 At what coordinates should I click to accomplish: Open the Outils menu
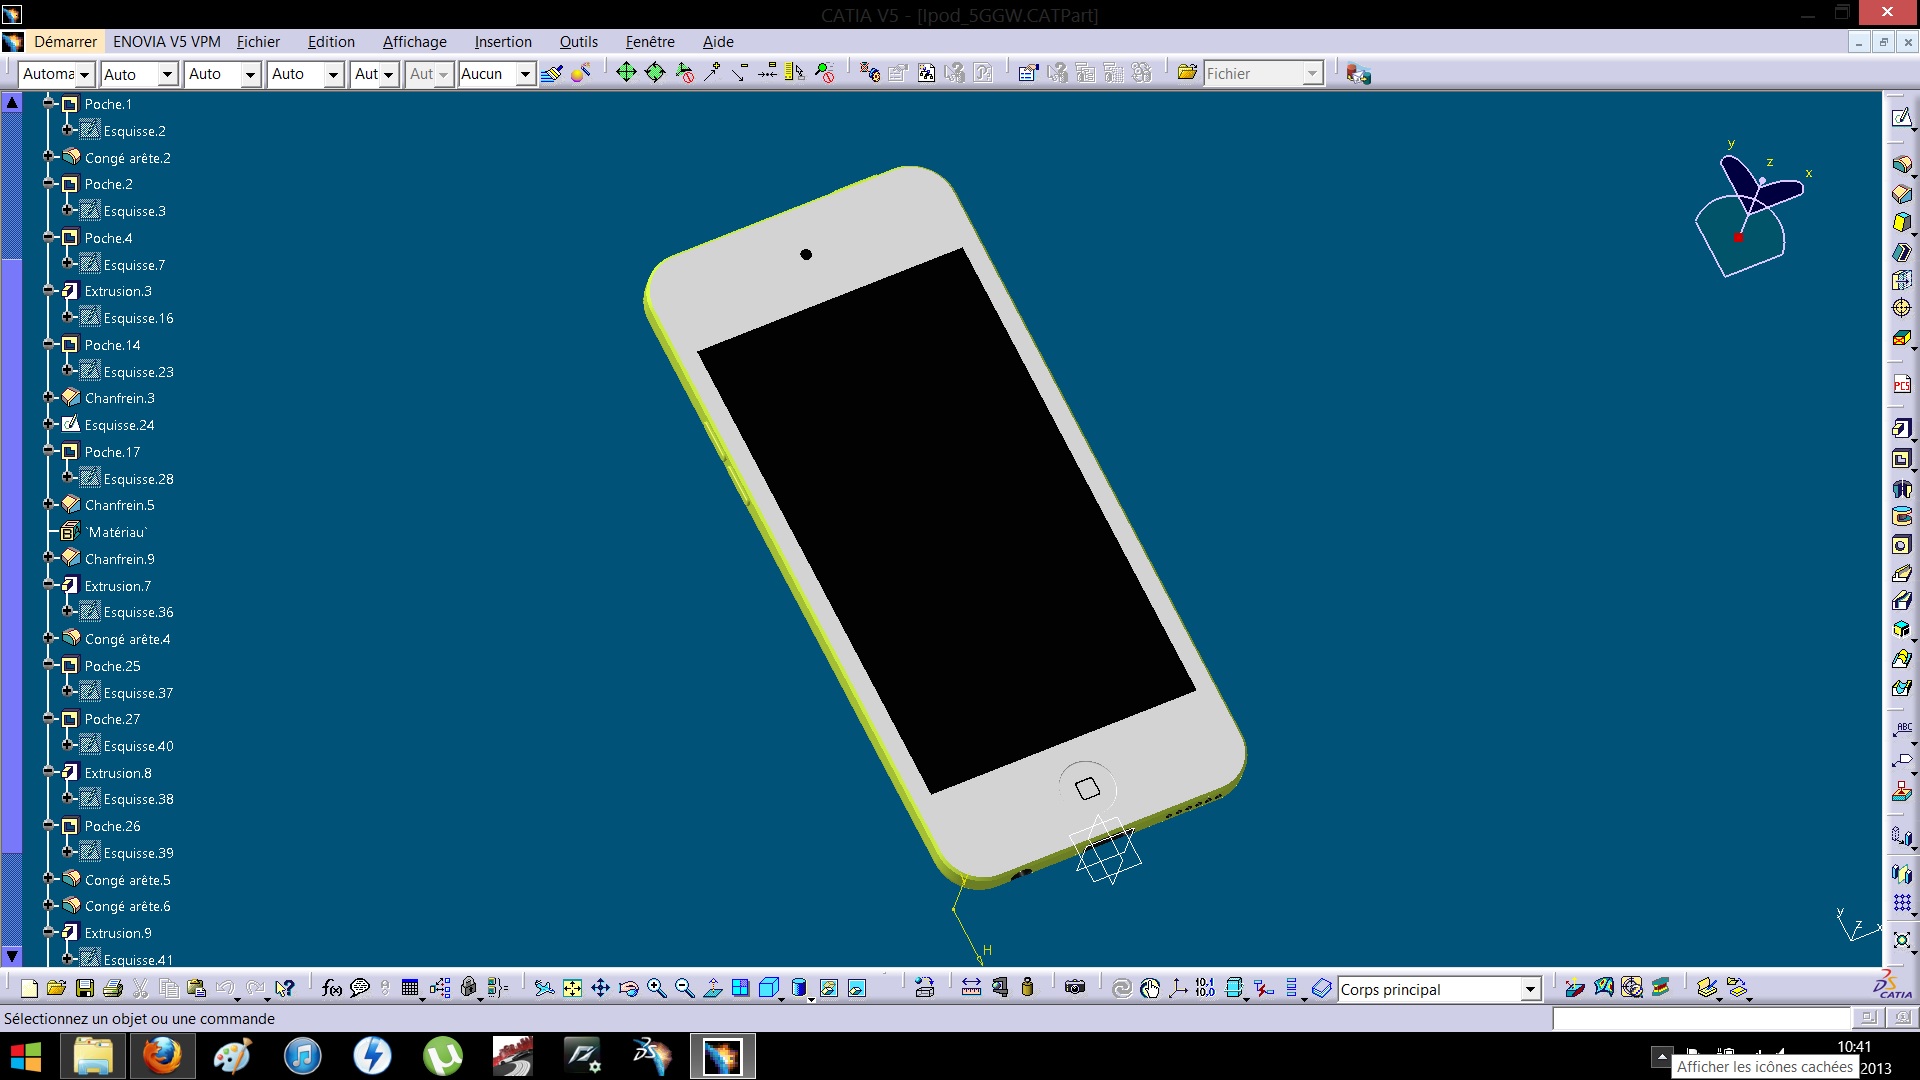[578, 42]
